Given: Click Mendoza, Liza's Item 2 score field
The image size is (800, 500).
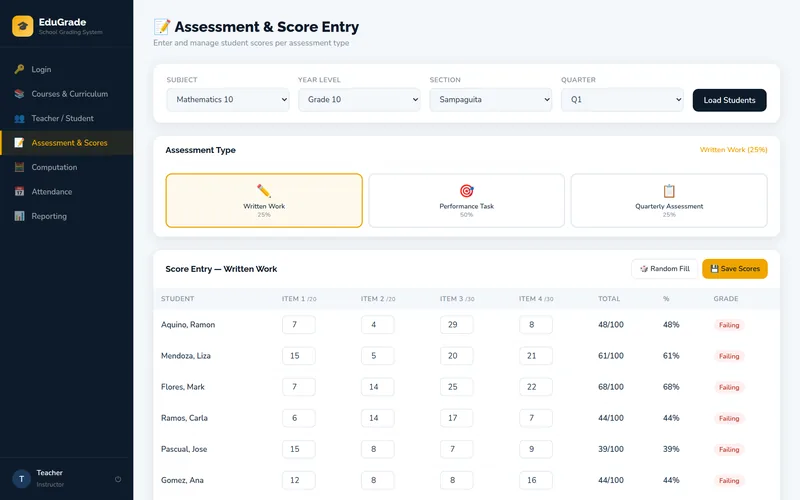Looking at the screenshot, I should tap(378, 356).
